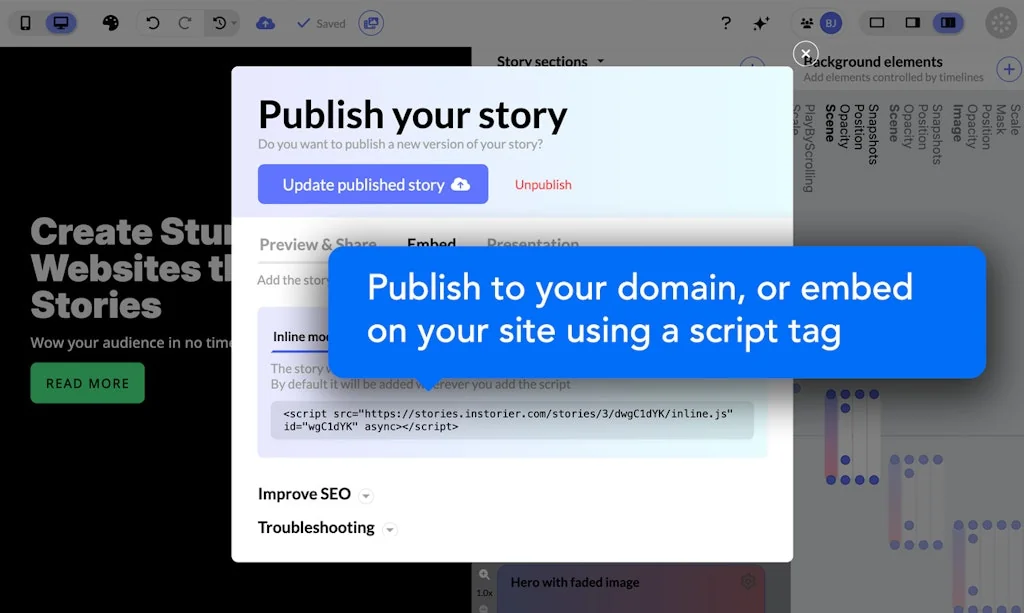Select the embed script code snippet

coord(511,421)
